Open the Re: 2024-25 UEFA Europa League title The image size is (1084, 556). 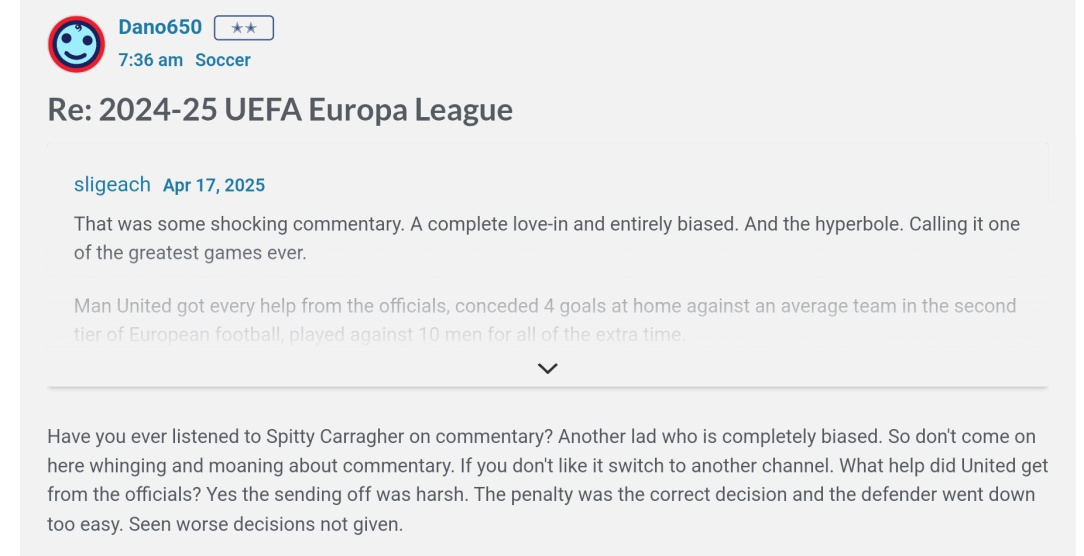280,110
